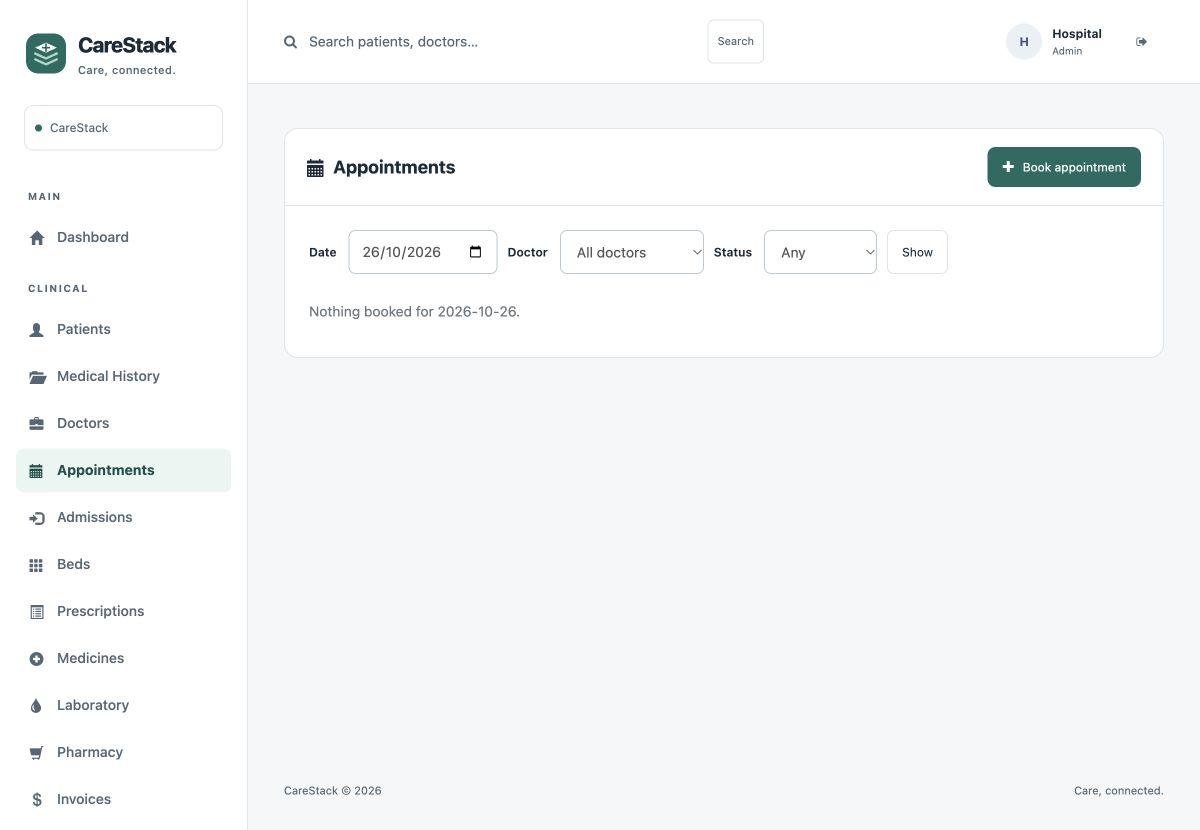Screen dimensions: 1200x830
Task: Go to Beds section
Action: (123, 565)
